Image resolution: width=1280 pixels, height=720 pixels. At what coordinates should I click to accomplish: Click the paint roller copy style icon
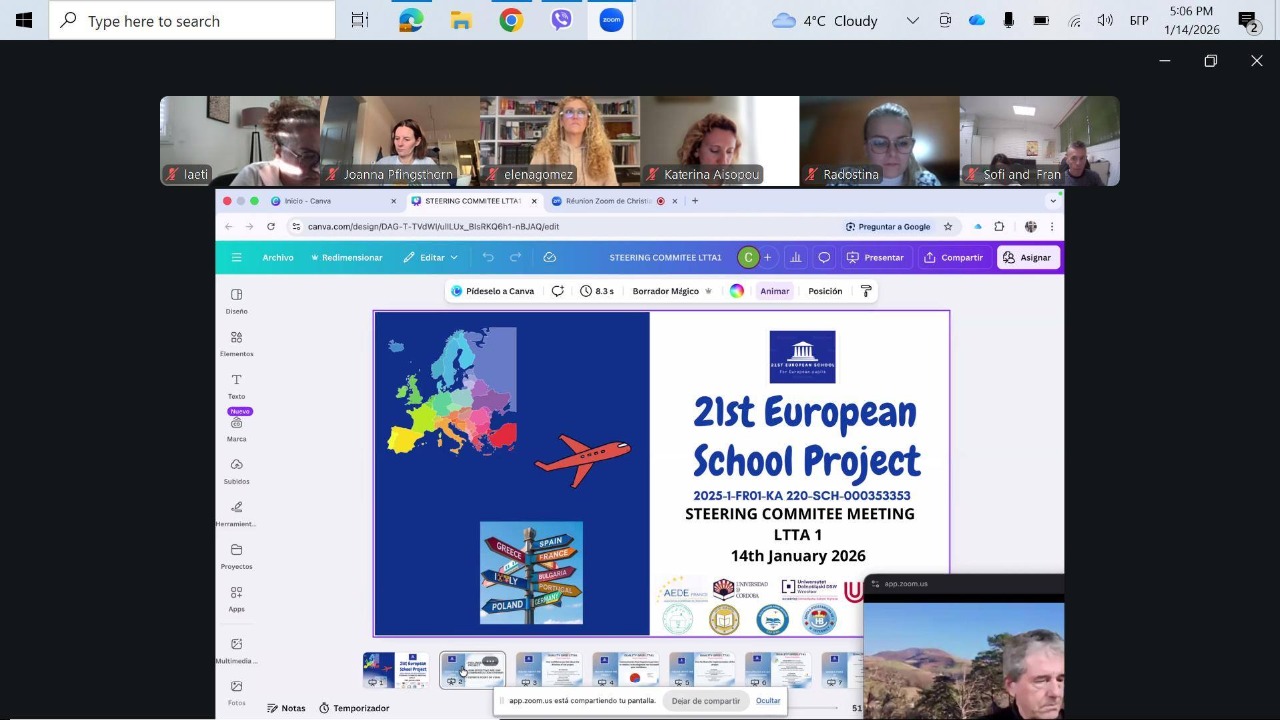coord(866,291)
